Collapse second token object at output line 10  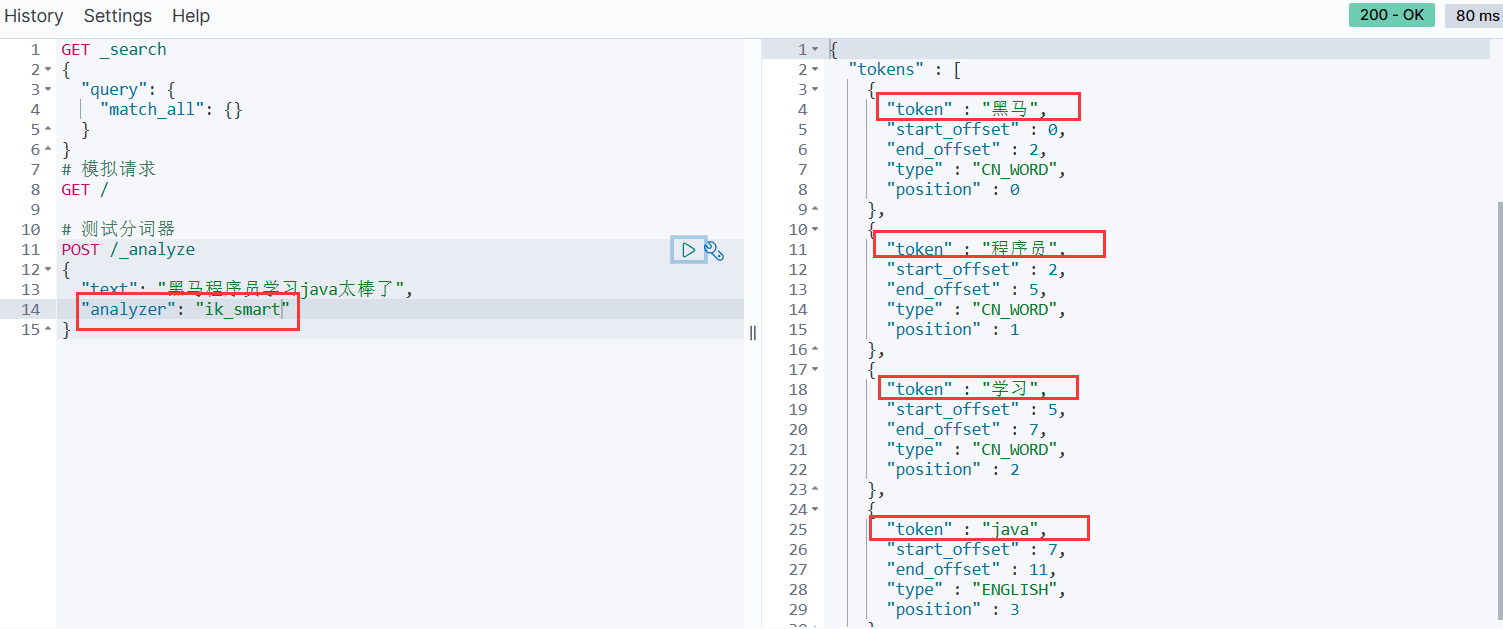pos(815,230)
